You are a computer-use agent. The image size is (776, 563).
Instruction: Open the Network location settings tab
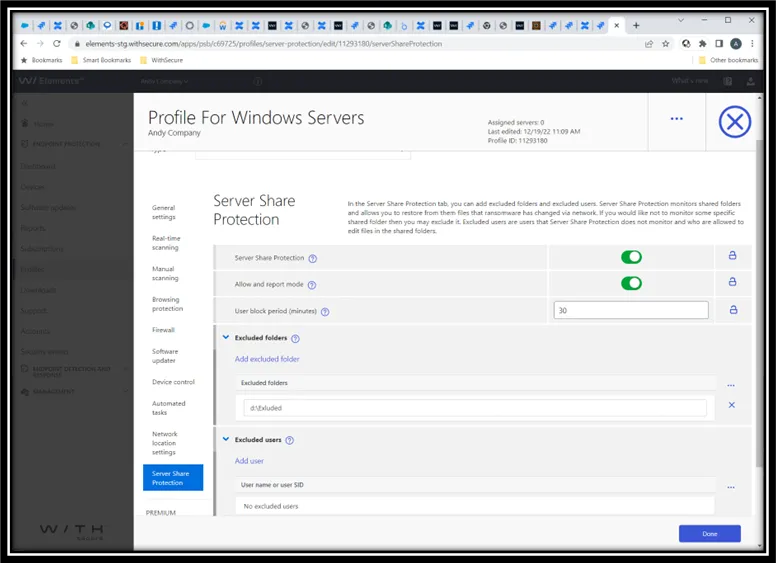(165, 443)
